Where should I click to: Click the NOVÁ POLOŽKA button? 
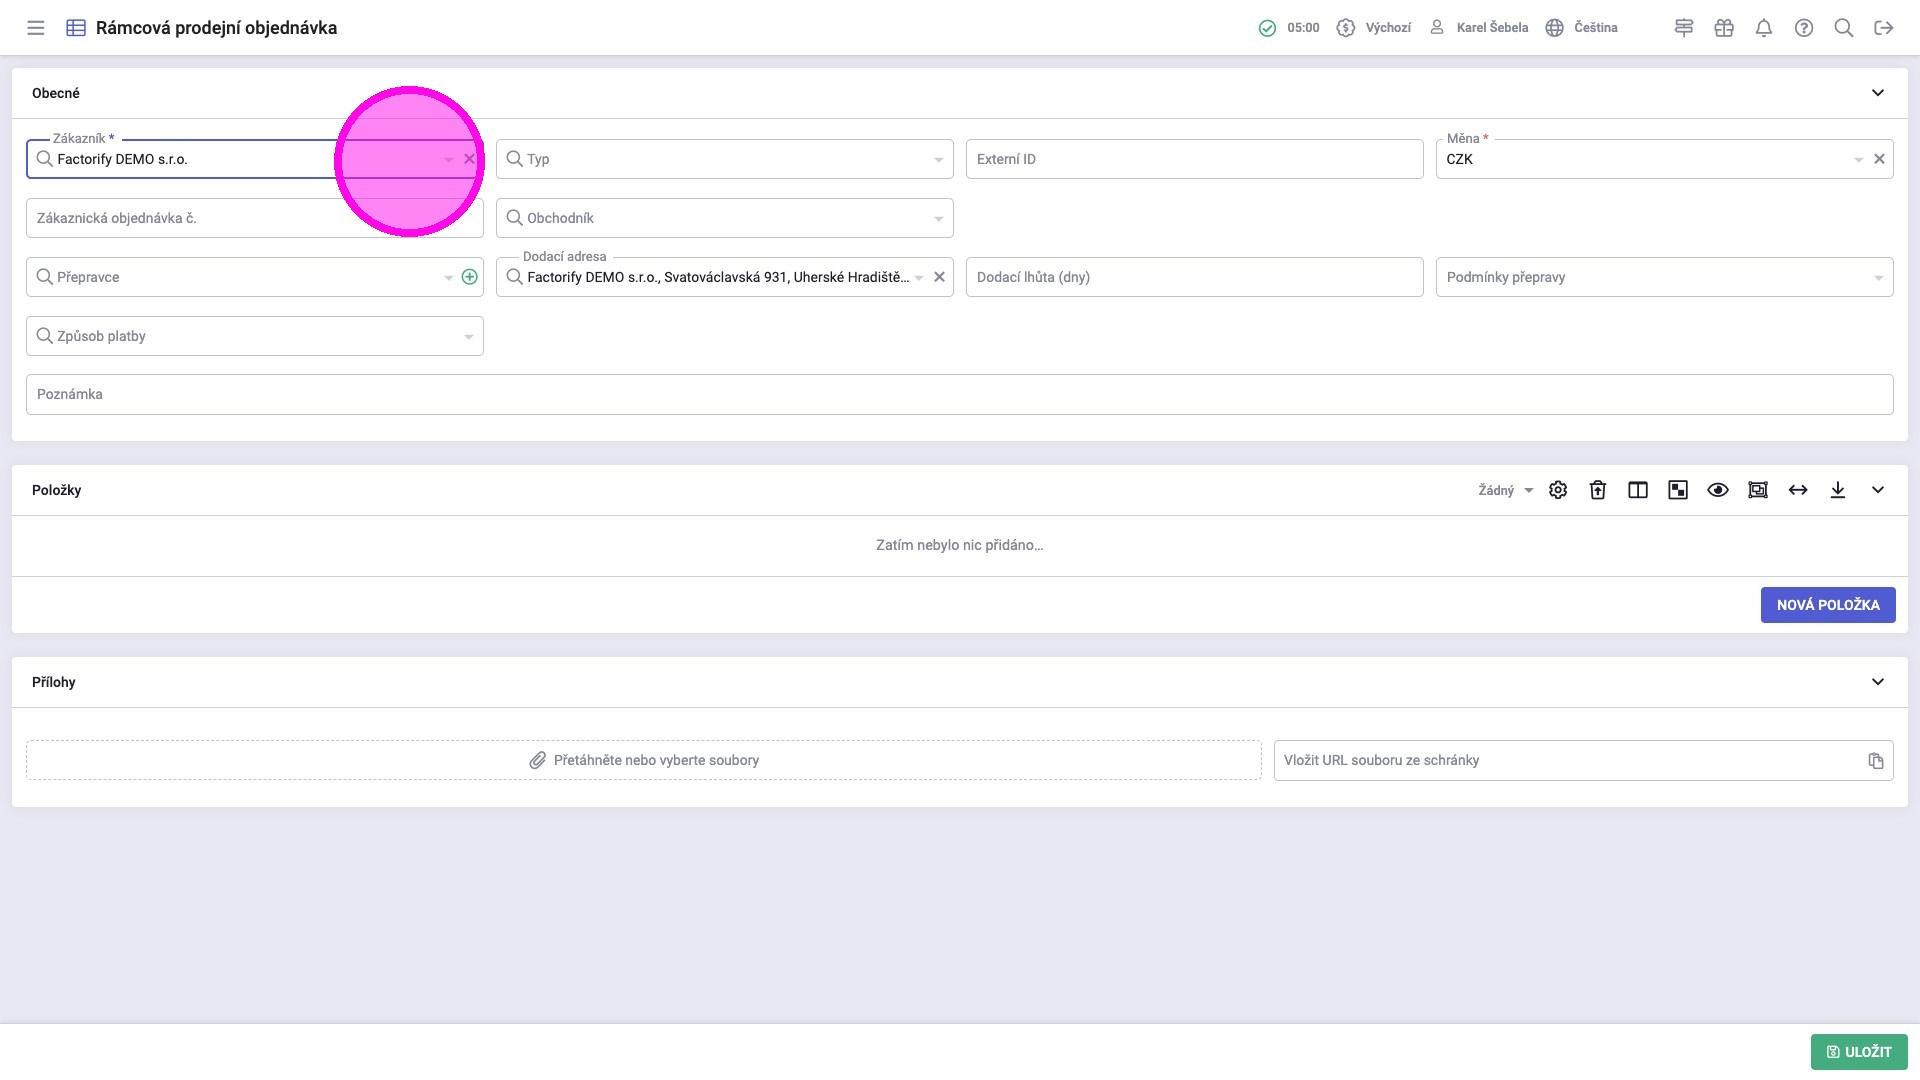(x=1827, y=605)
